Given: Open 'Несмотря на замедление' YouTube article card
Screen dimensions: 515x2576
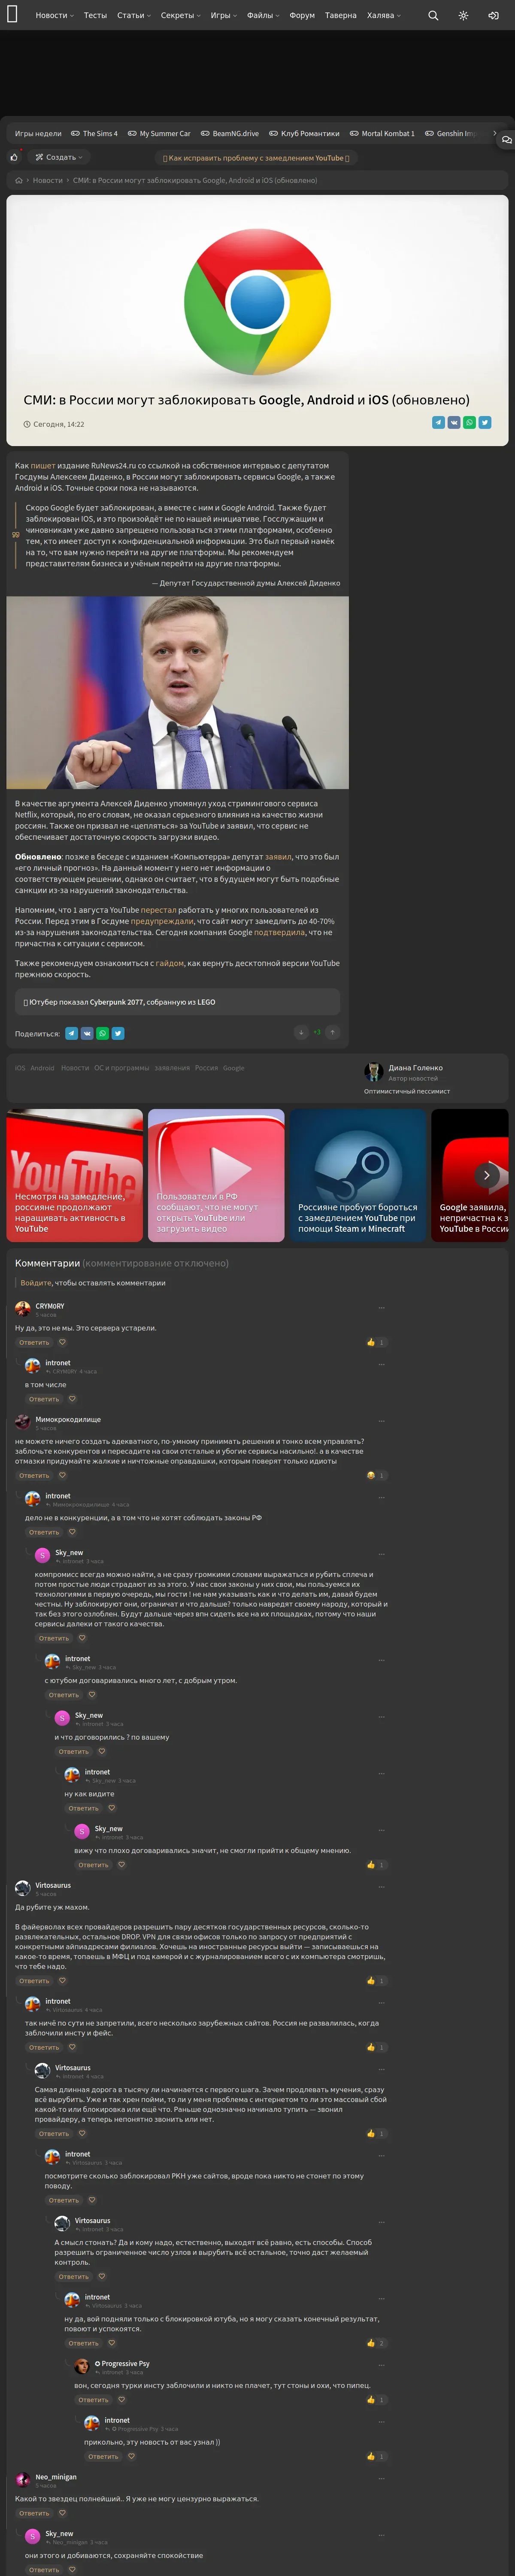Looking at the screenshot, I should point(75,1176).
